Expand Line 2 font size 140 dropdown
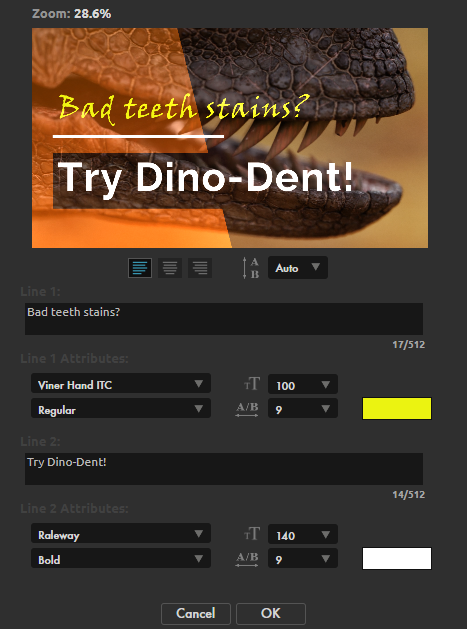The width and height of the screenshot is (467, 629). pos(303,535)
